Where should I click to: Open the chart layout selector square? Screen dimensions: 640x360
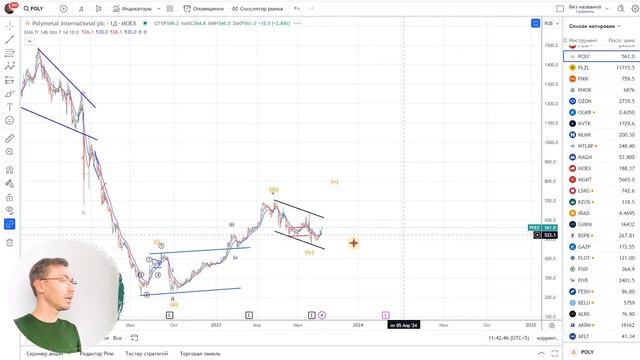[x=560, y=9]
